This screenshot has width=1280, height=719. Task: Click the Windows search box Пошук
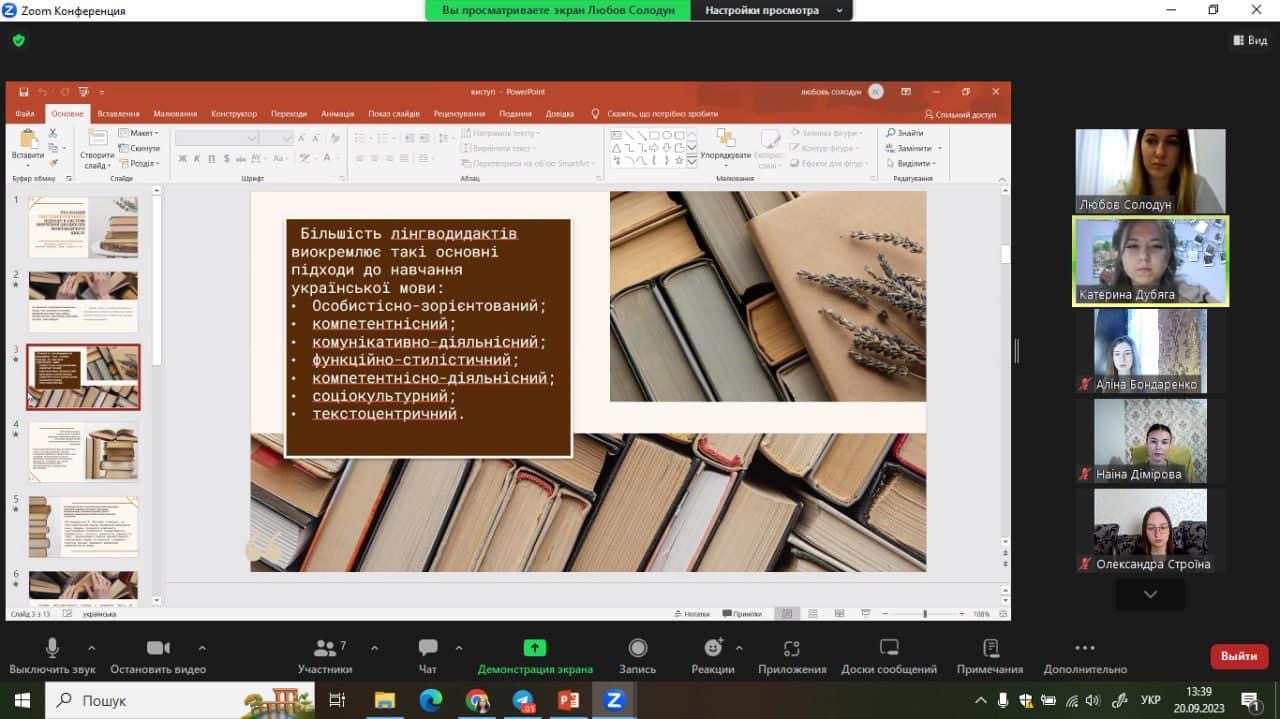(180, 700)
